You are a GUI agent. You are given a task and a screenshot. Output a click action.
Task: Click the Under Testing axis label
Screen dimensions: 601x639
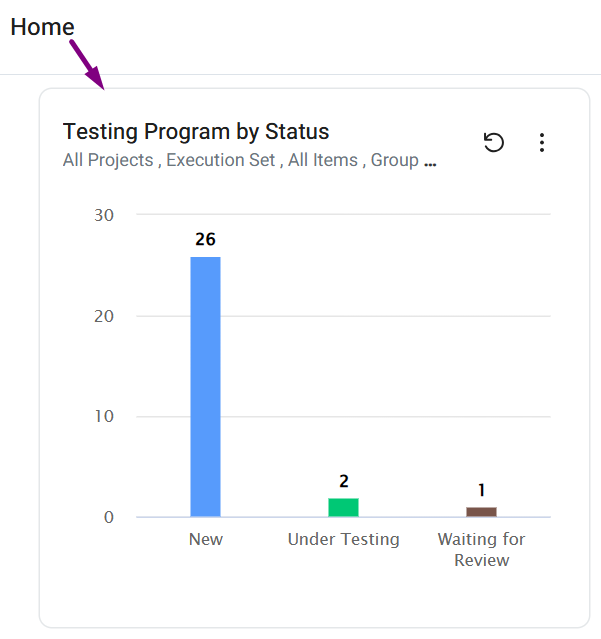point(343,539)
